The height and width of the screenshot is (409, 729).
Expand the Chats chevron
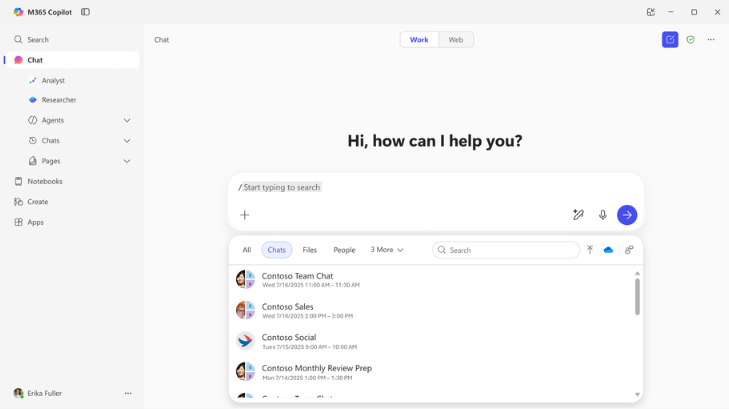(127, 141)
